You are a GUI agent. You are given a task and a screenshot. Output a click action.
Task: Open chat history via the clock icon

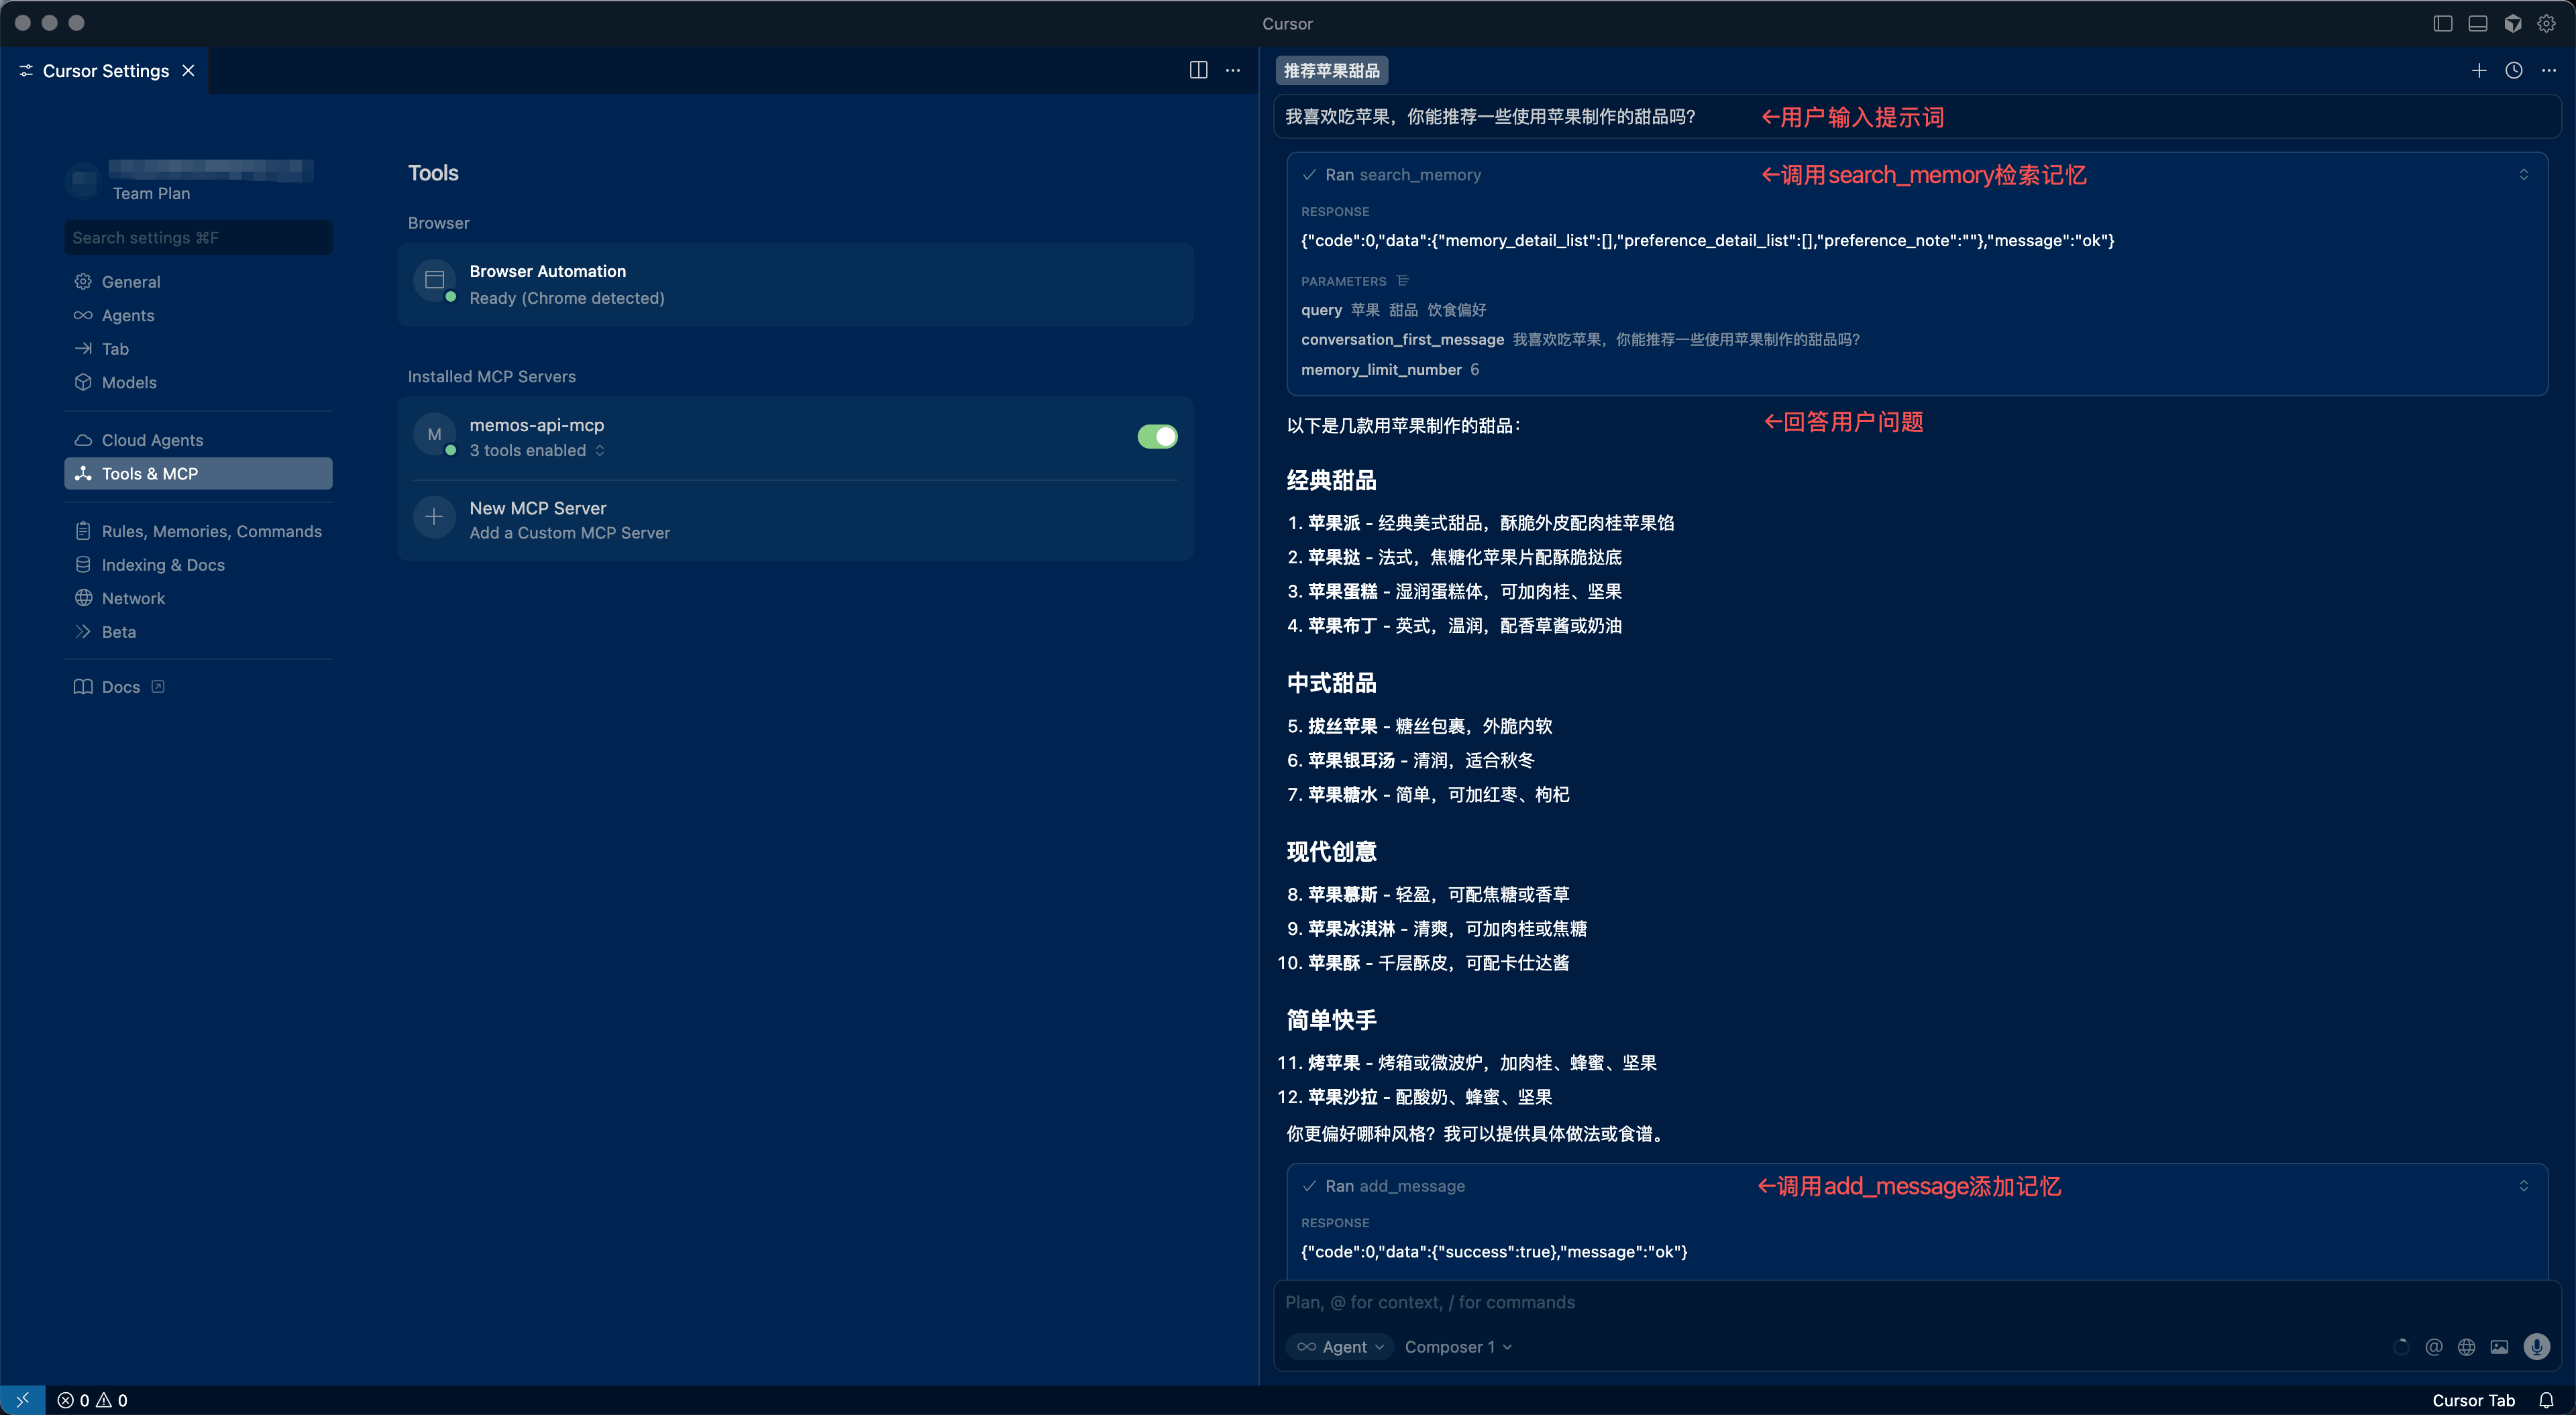[2514, 70]
